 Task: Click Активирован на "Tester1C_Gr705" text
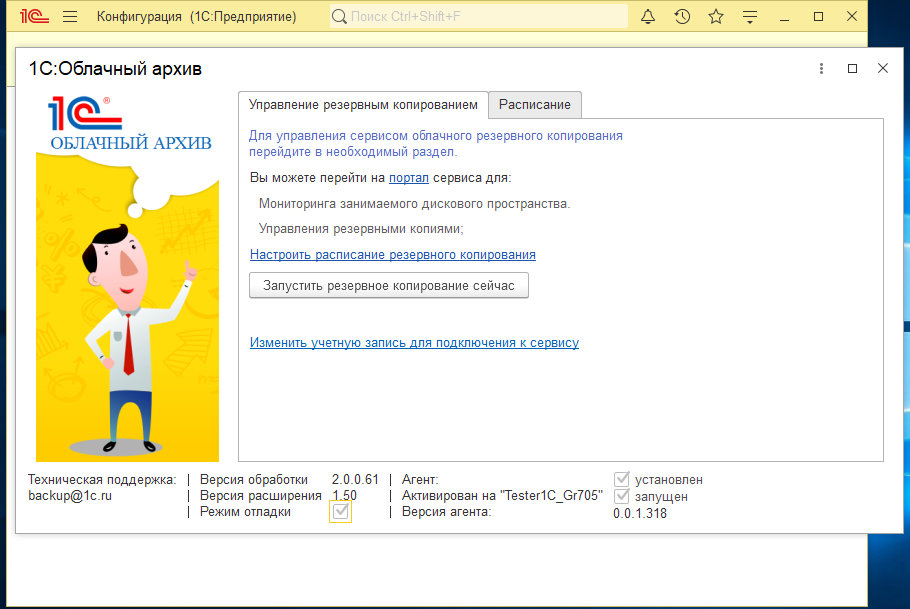pyautogui.click(x=502, y=496)
